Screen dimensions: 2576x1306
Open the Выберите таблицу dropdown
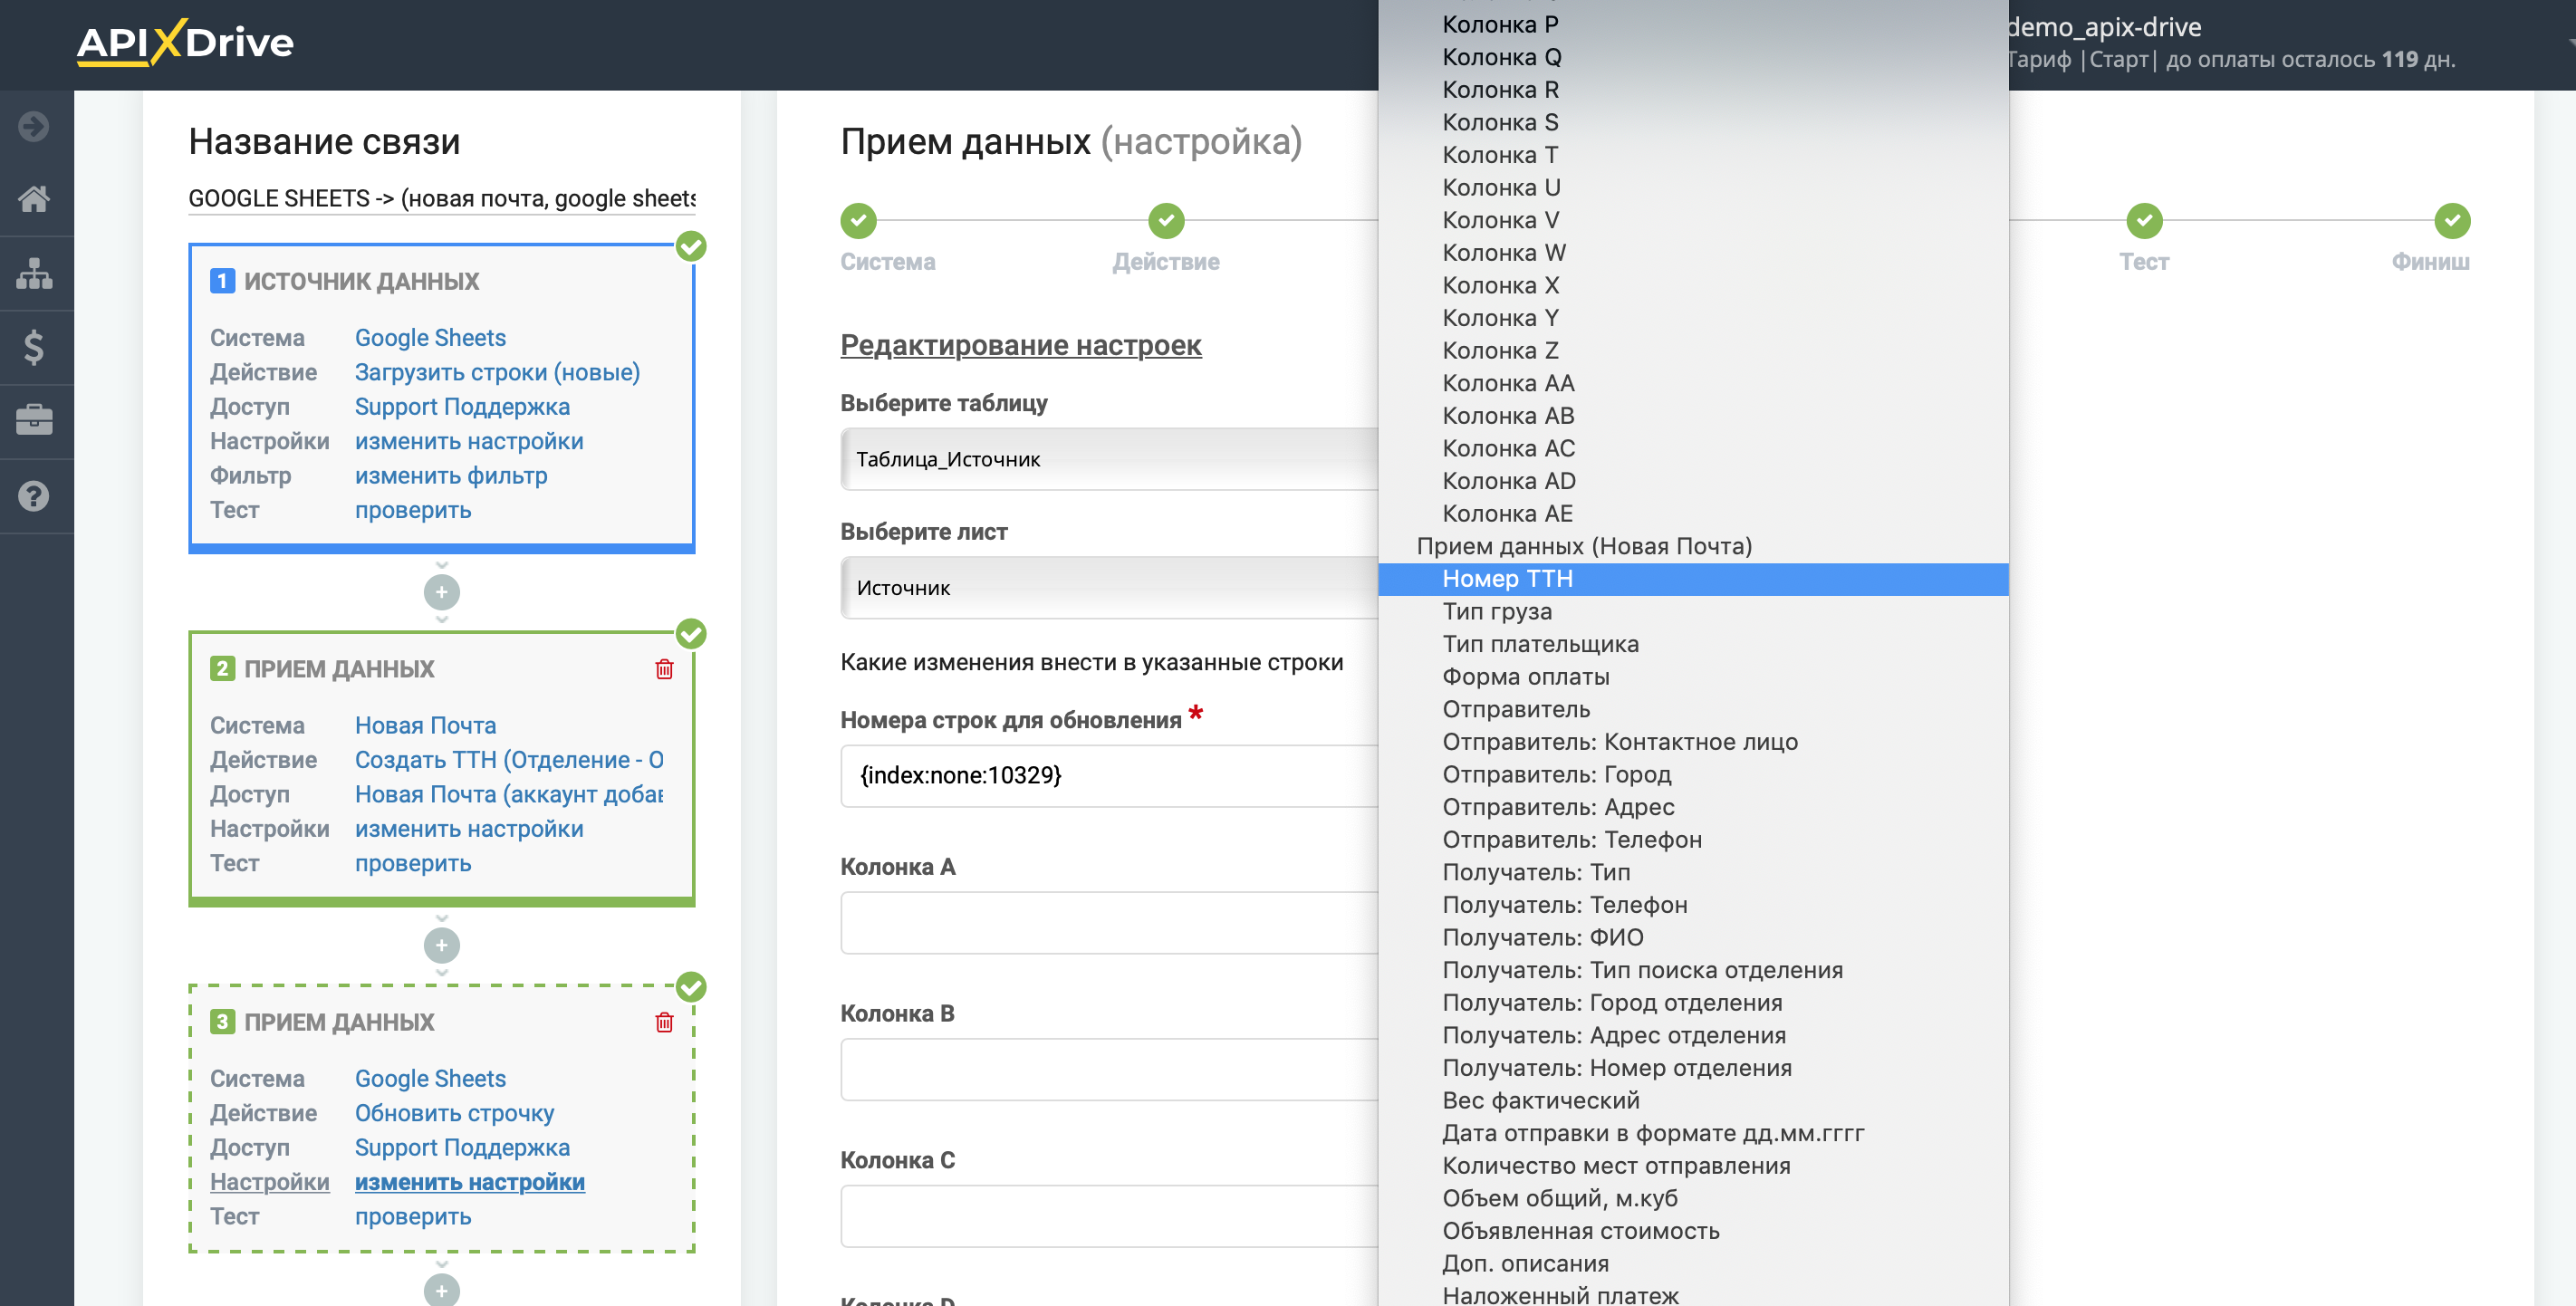click(x=1109, y=459)
